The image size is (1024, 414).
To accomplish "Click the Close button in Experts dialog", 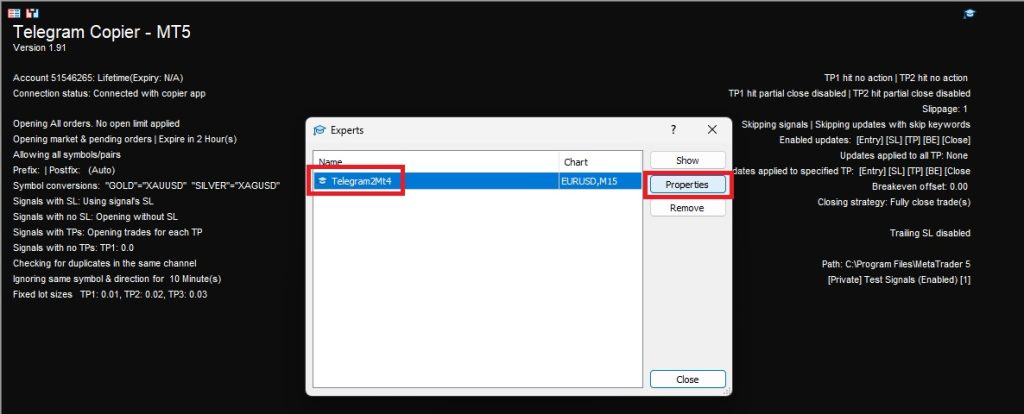I will pyautogui.click(x=686, y=380).
